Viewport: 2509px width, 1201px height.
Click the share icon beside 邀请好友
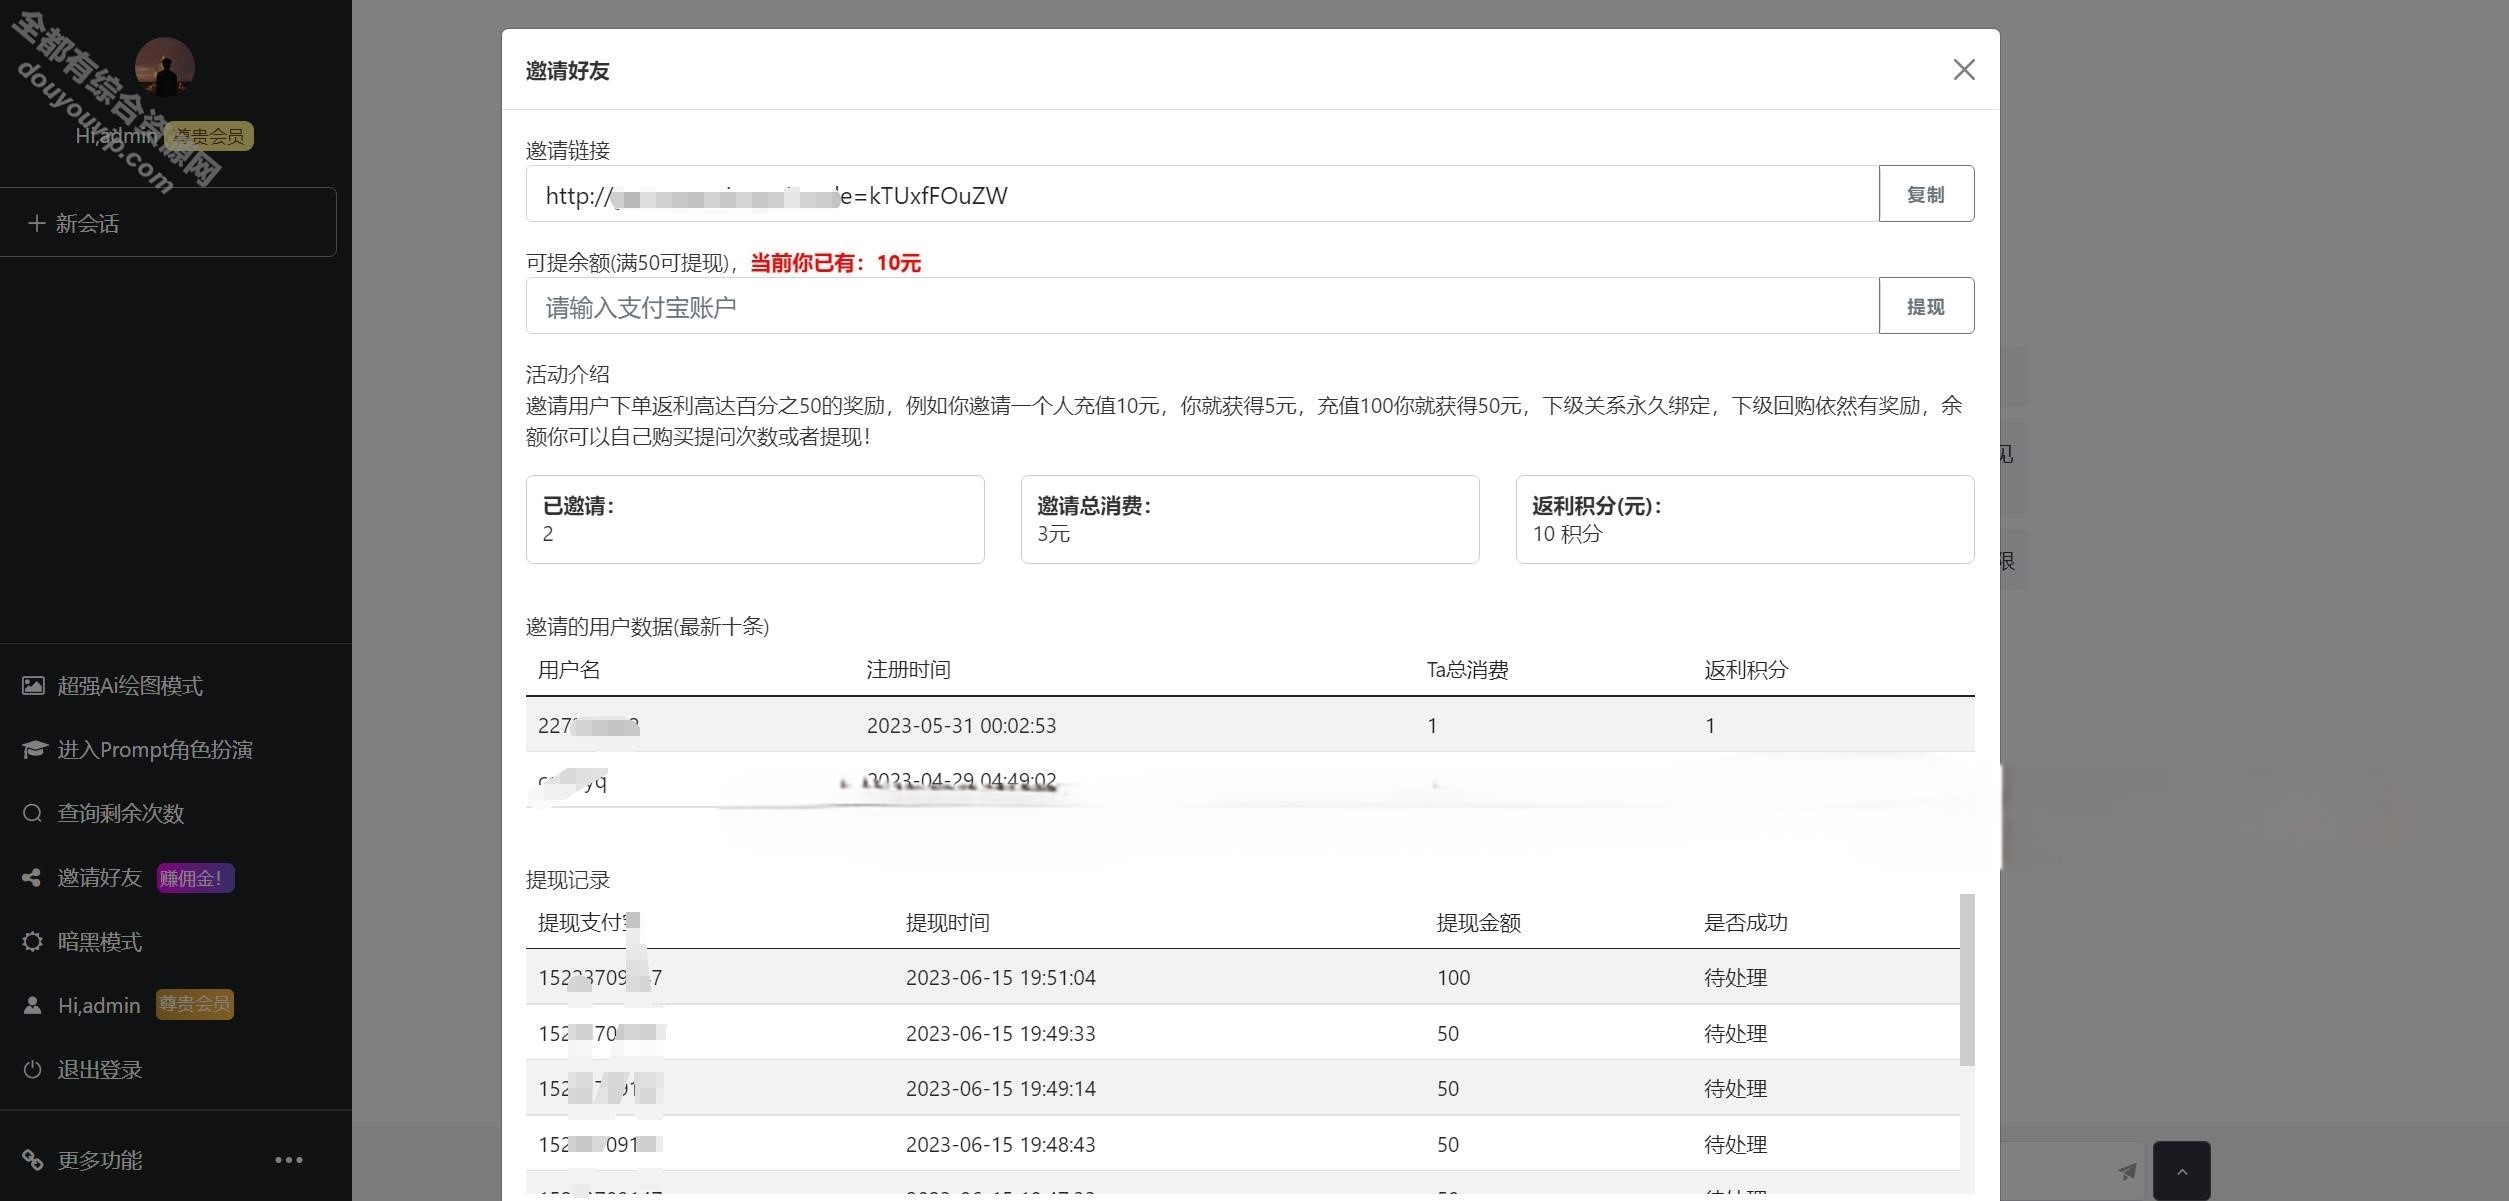coord(32,877)
